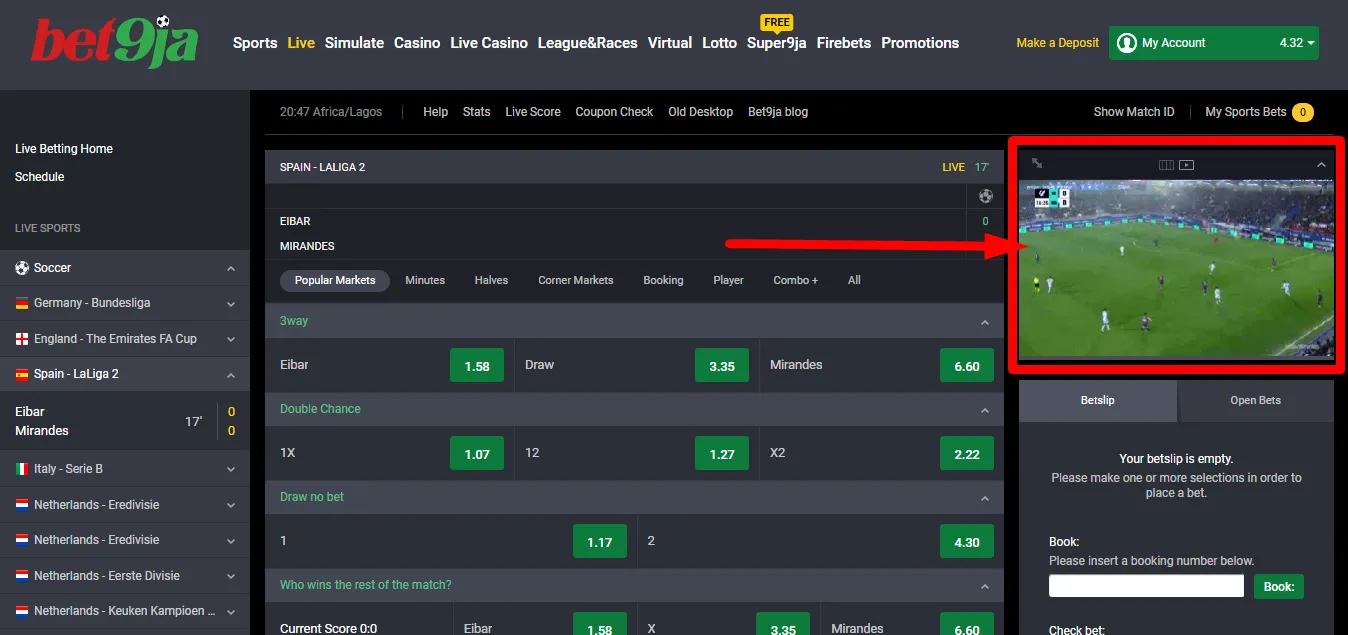Screen dimensions: 1348x635
Task: Click the FREE badge above Super9ja
Action: pos(776,21)
